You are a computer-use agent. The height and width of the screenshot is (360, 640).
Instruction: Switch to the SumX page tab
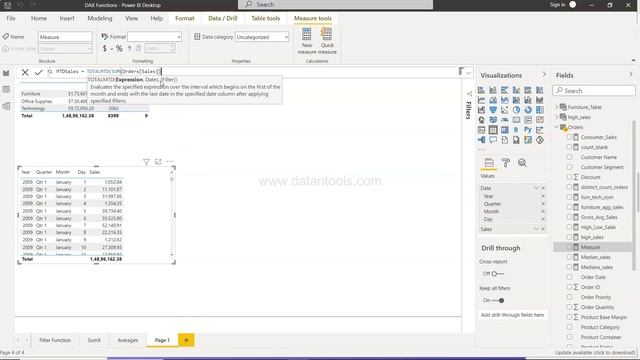pyautogui.click(x=94, y=340)
